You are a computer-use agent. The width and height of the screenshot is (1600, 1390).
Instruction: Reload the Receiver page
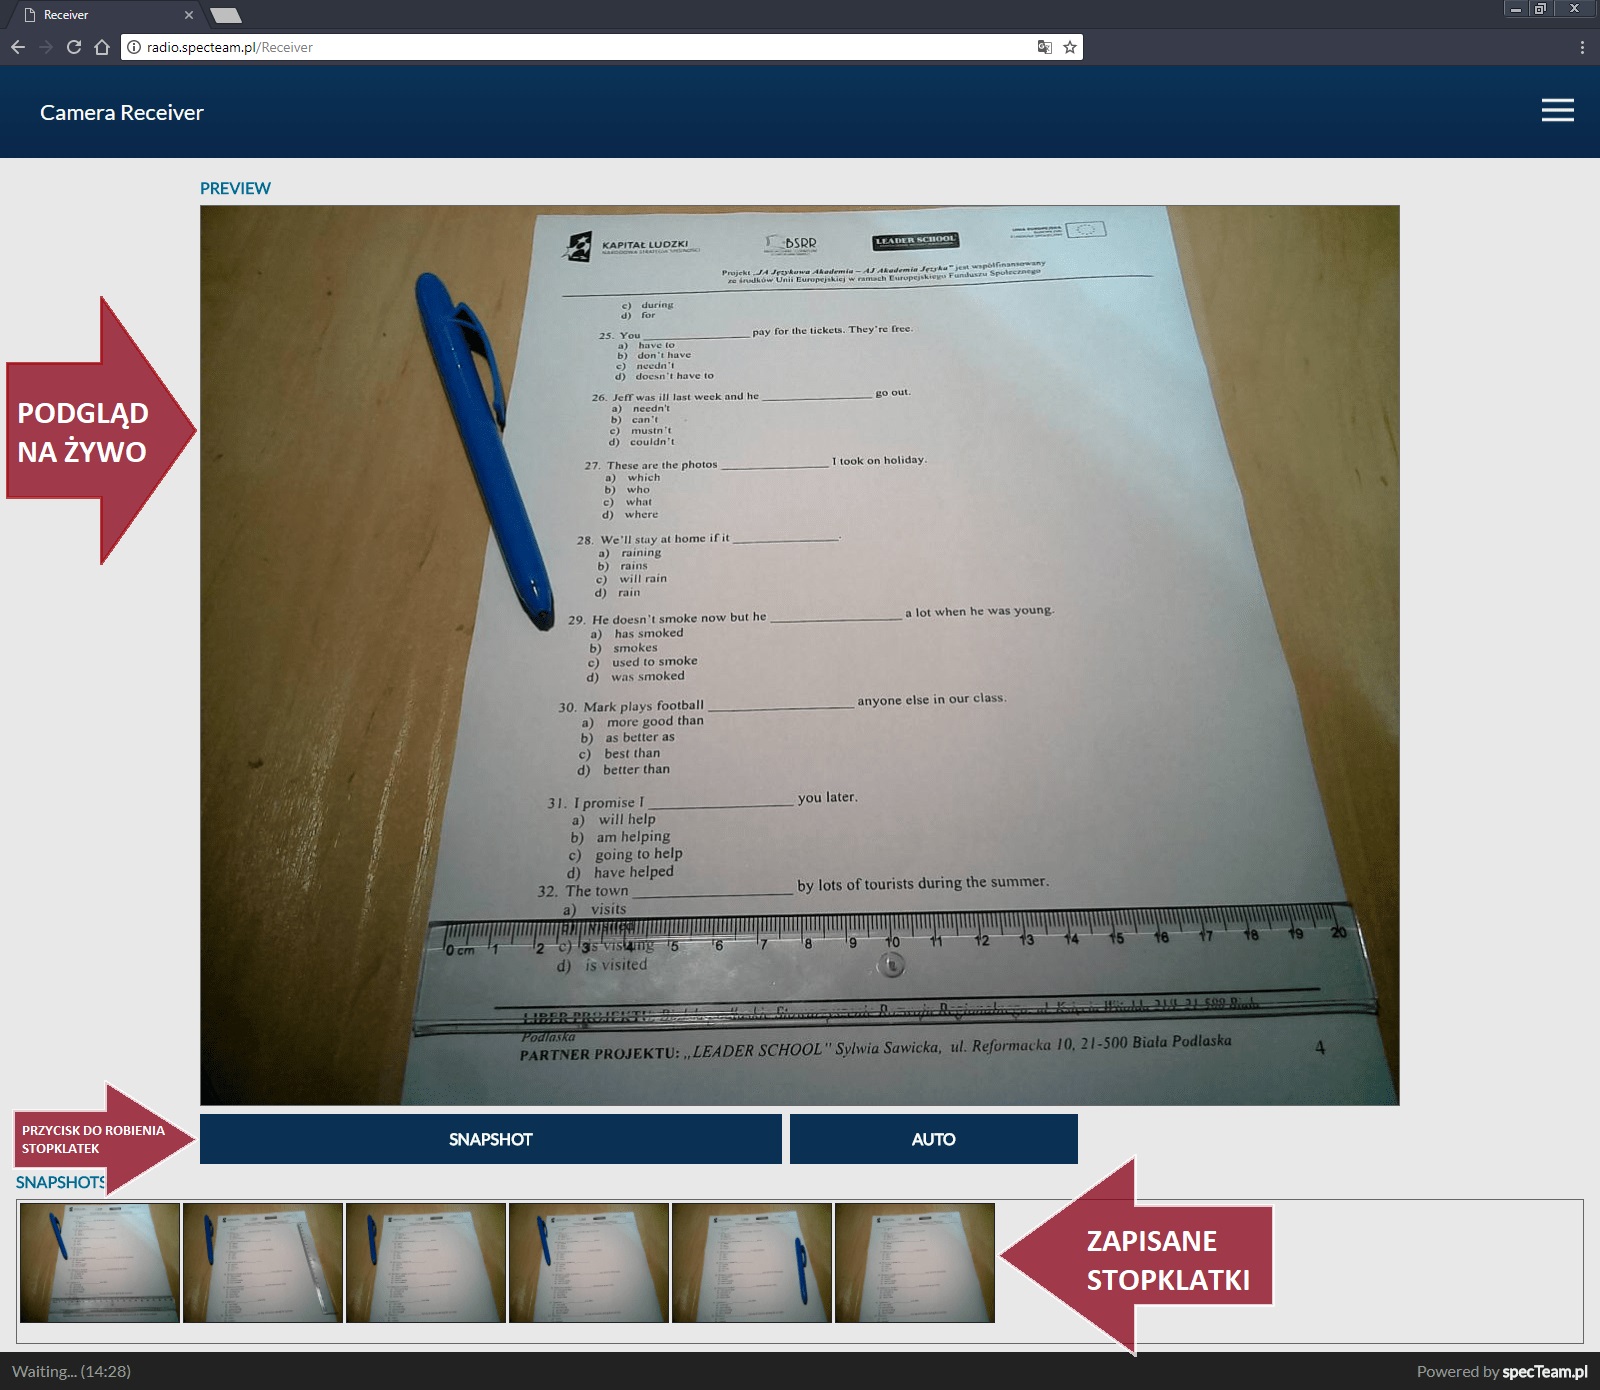pos(74,47)
